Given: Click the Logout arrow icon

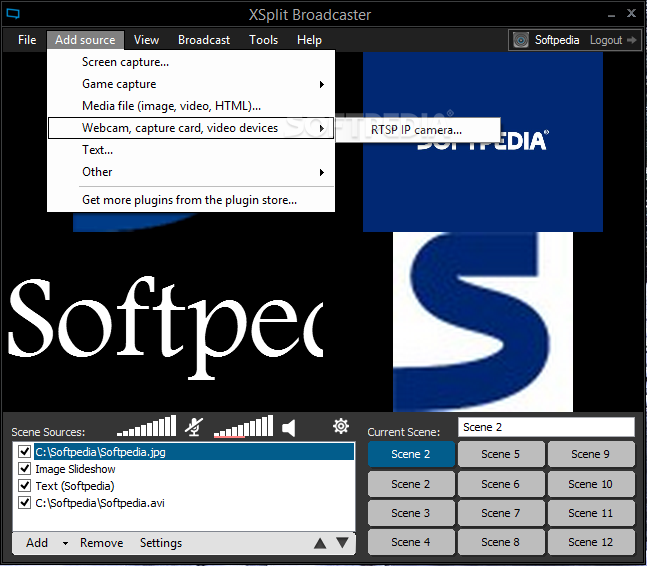Looking at the screenshot, I should [631, 40].
